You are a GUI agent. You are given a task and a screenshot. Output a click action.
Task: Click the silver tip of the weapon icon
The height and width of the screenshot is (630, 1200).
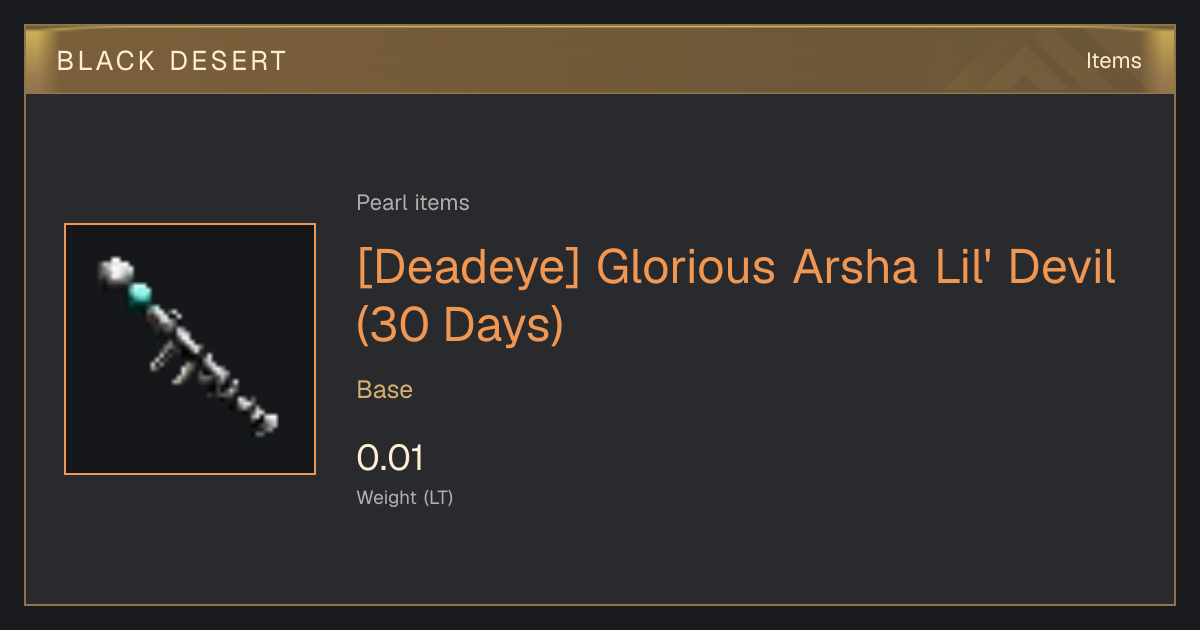(116, 270)
